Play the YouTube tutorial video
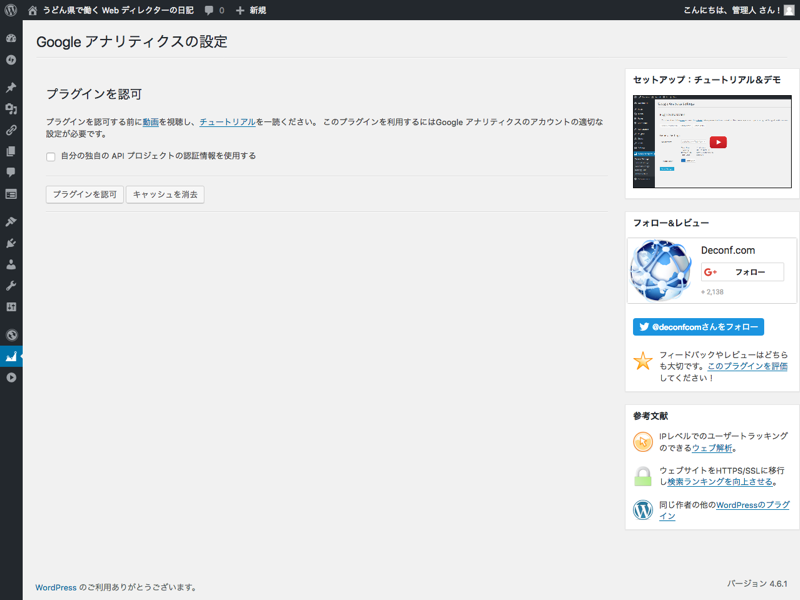The image size is (800, 600). [x=718, y=142]
